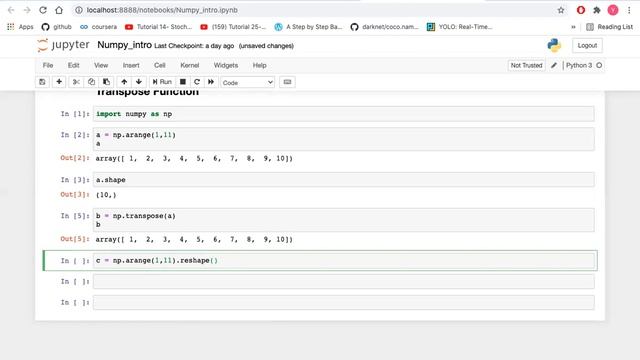Open YOLO: Real-Time... bookmark
The image size is (640, 360).
460,27
